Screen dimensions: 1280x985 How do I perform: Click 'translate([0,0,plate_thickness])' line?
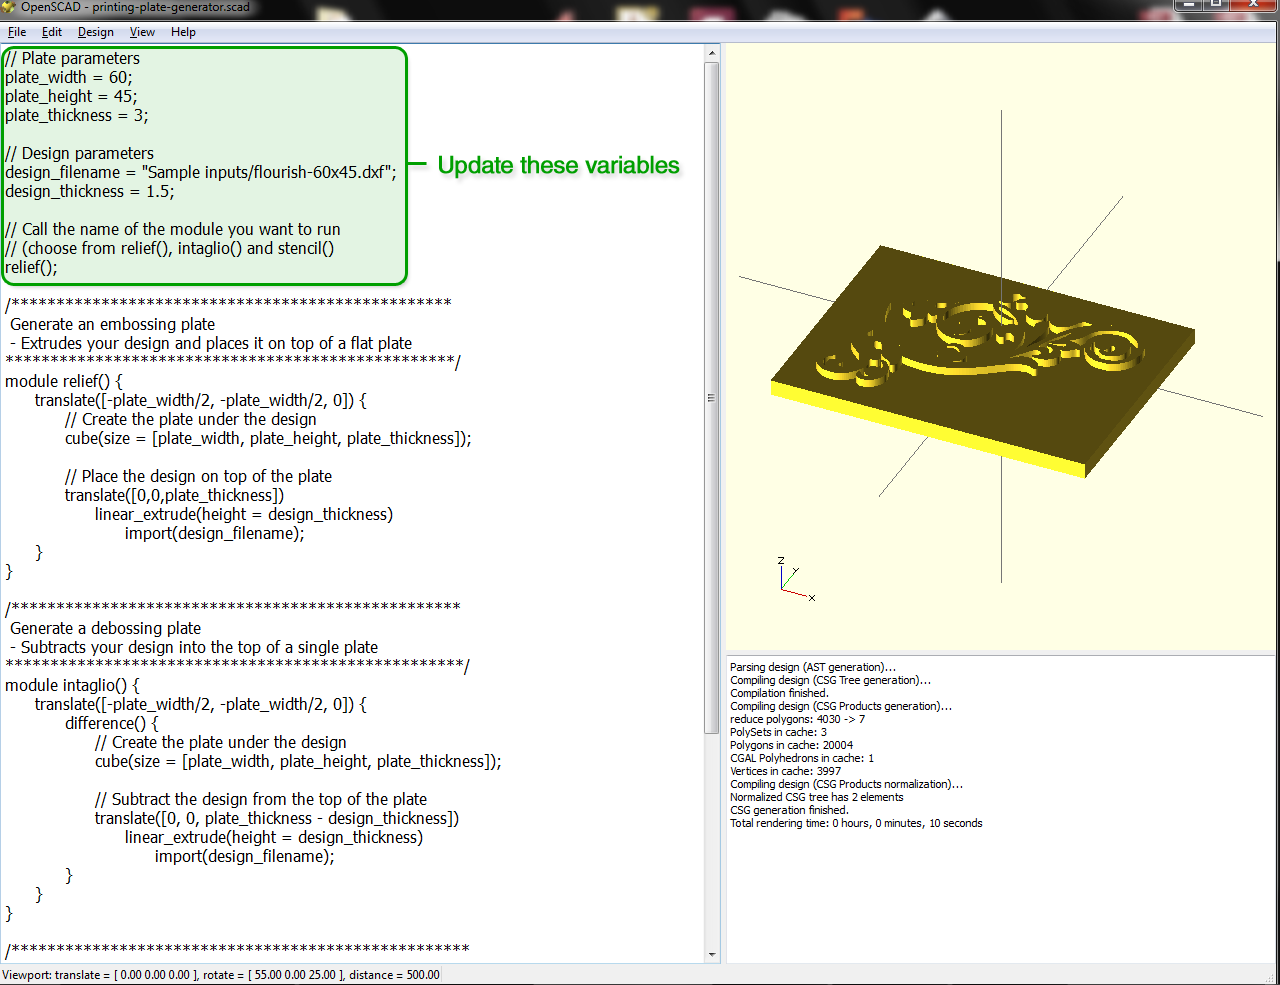point(175,495)
